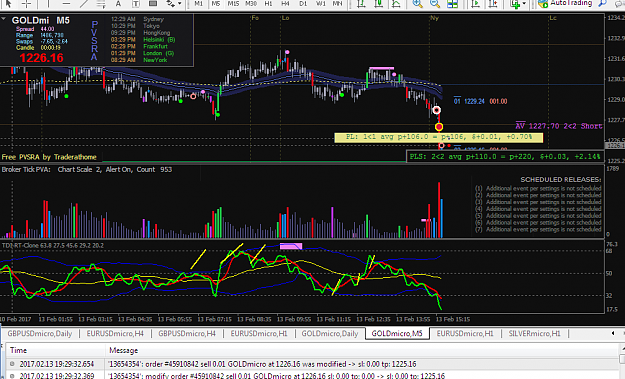Switch chart to MN timeframe
The height and width of the screenshot is (379, 625).
[x=338, y=4]
